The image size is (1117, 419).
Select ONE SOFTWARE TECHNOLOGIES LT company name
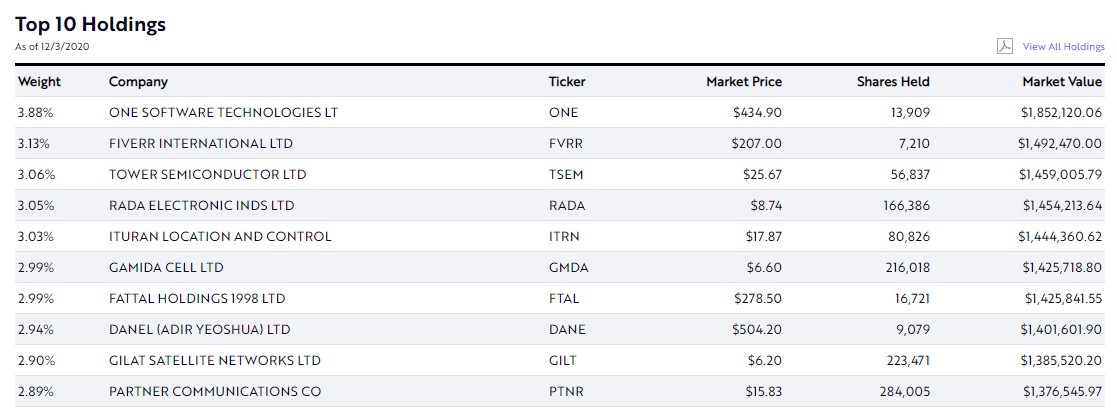(223, 113)
